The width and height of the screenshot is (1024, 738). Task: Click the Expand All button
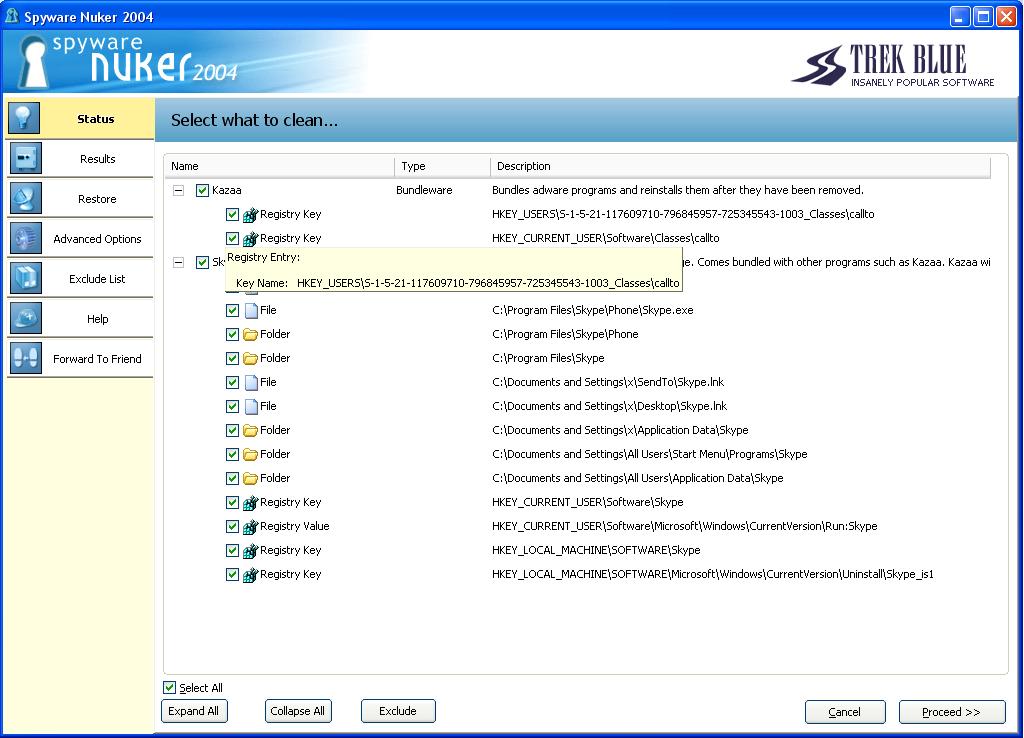coord(194,711)
